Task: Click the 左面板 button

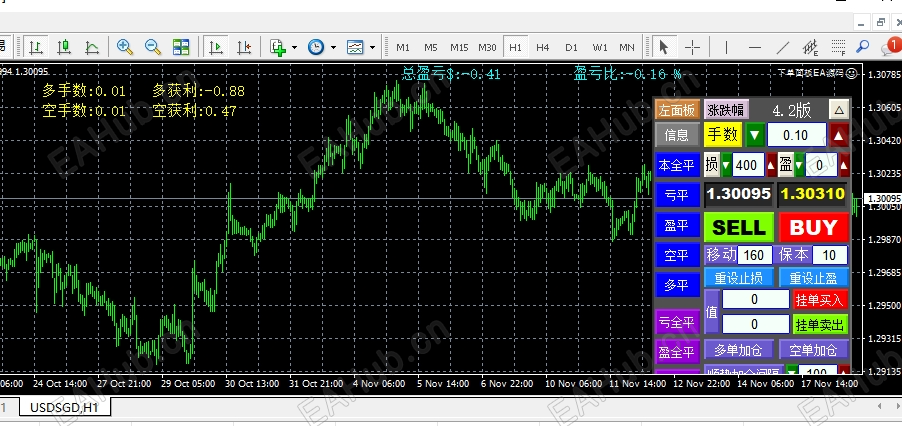Action: pyautogui.click(x=676, y=109)
